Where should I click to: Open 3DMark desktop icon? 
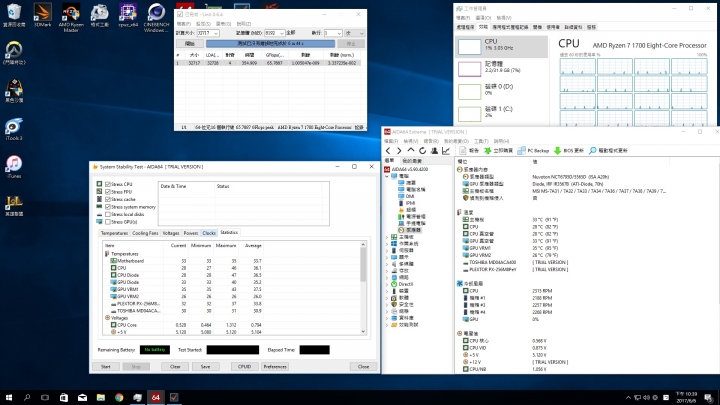tap(42, 16)
